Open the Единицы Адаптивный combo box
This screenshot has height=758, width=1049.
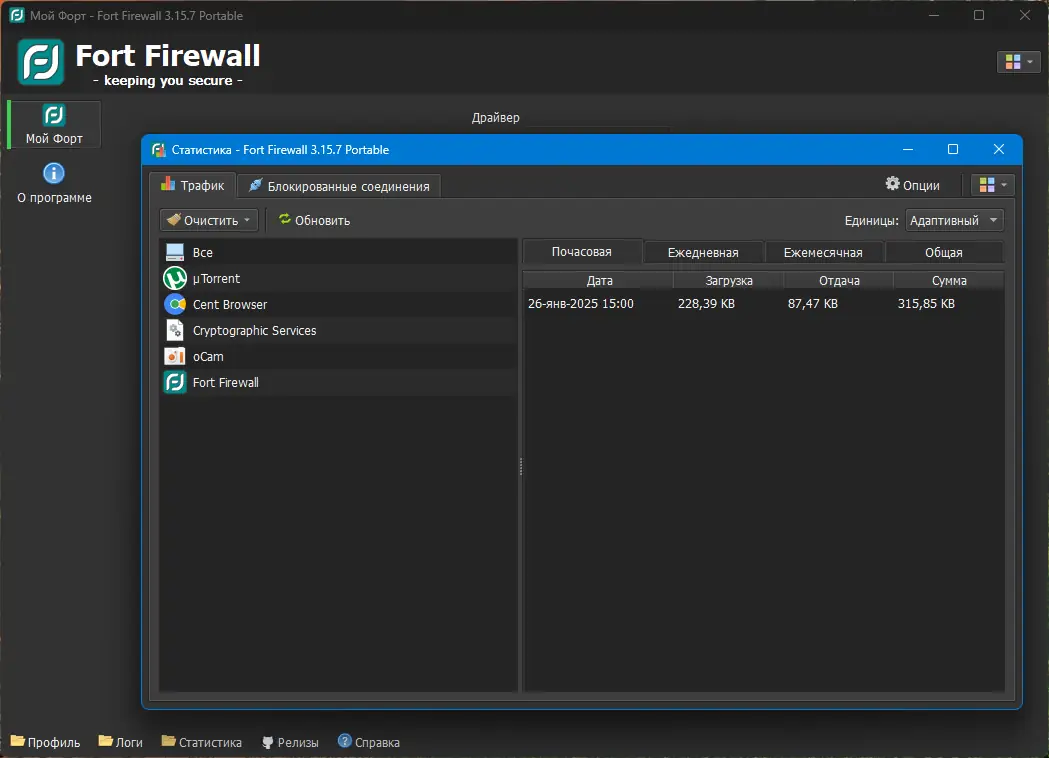point(954,220)
